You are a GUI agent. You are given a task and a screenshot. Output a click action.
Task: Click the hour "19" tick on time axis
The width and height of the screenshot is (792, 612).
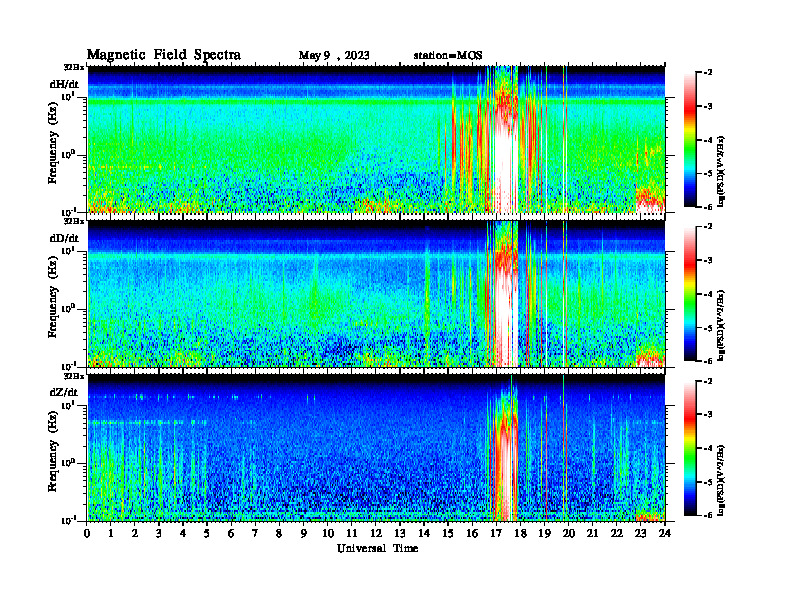click(544, 534)
